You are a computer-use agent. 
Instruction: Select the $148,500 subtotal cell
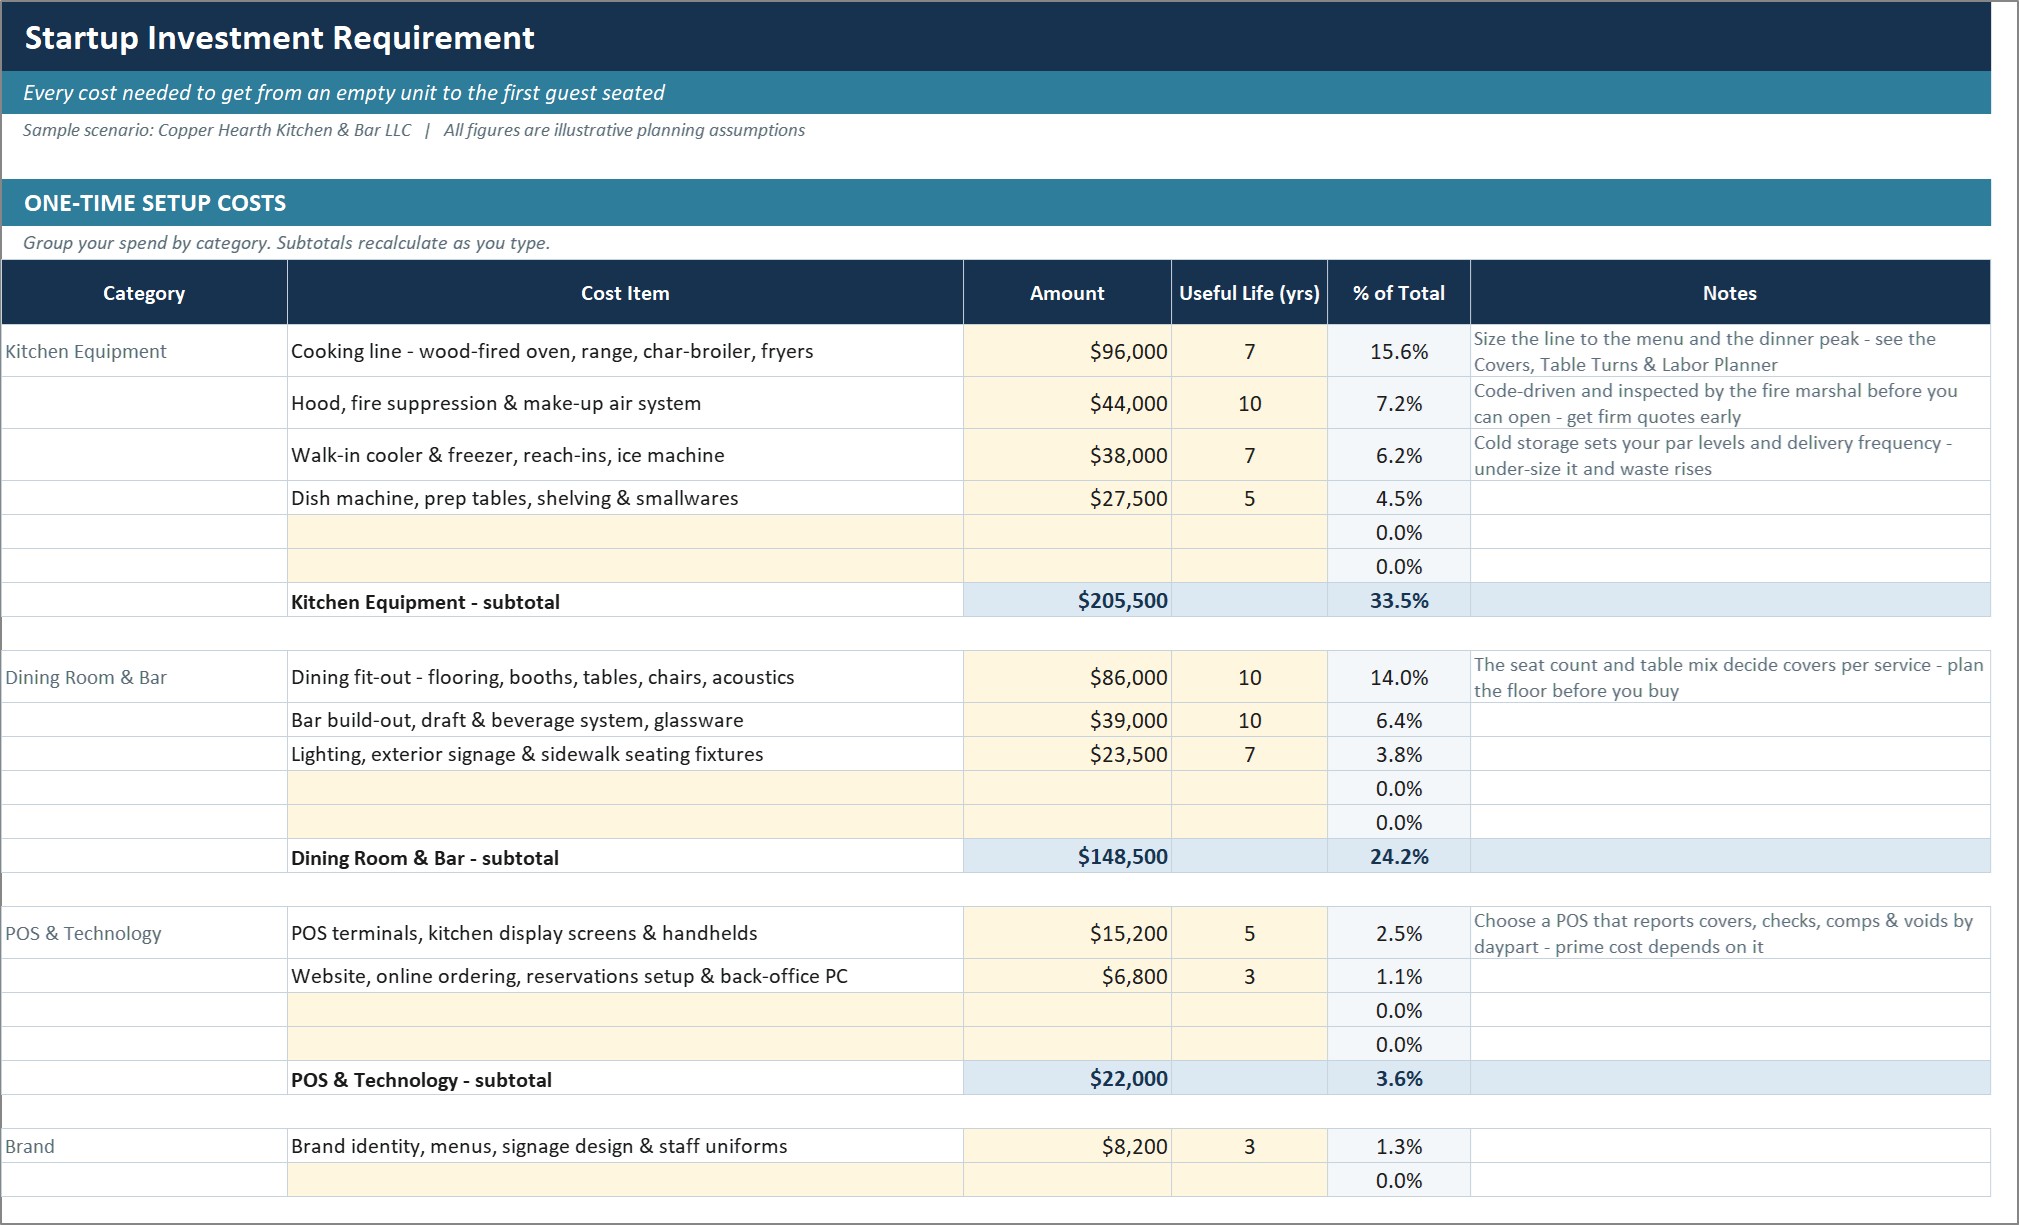tap(1067, 856)
